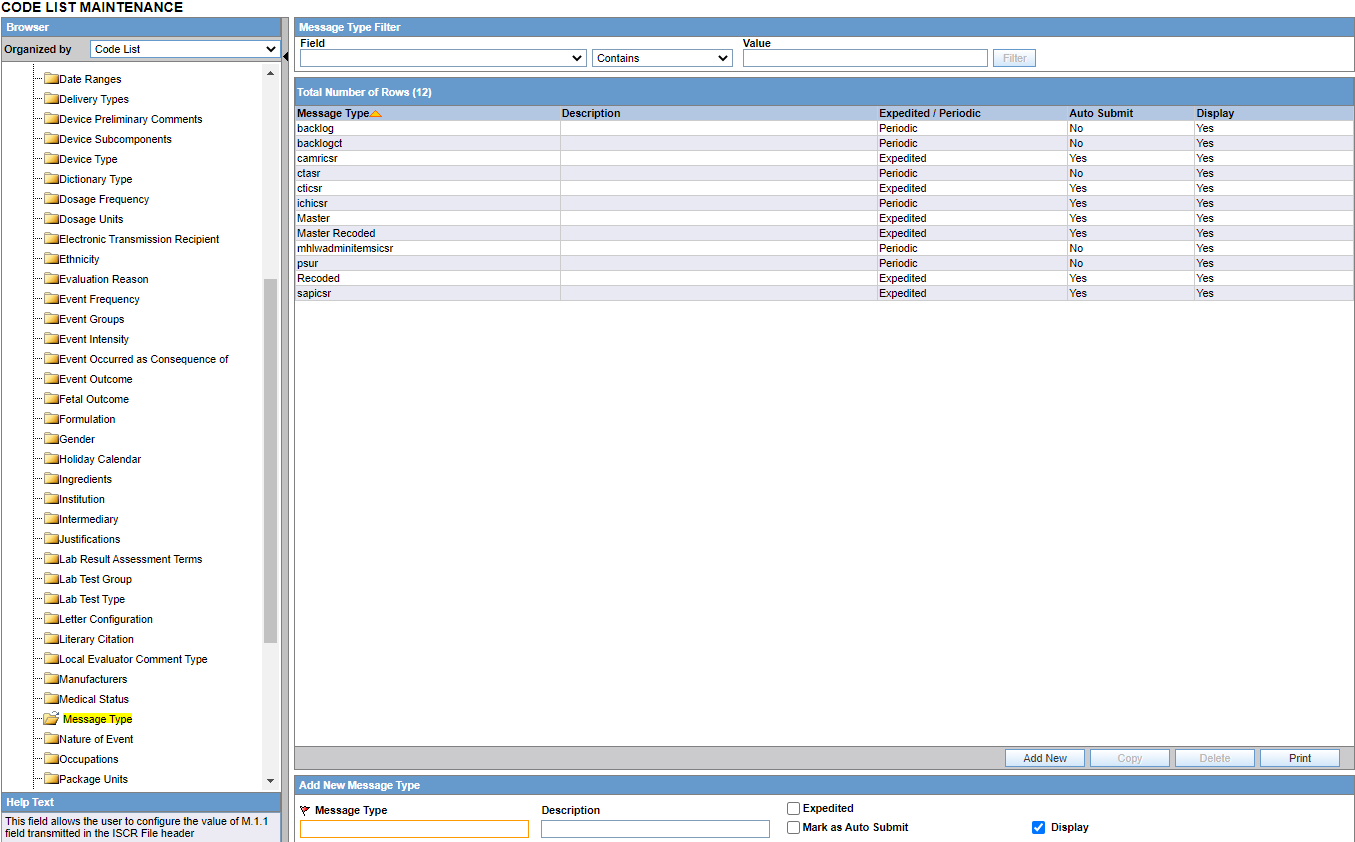Check the Expedited checkbox
Image resolution: width=1355 pixels, height=842 pixels.
(793, 808)
